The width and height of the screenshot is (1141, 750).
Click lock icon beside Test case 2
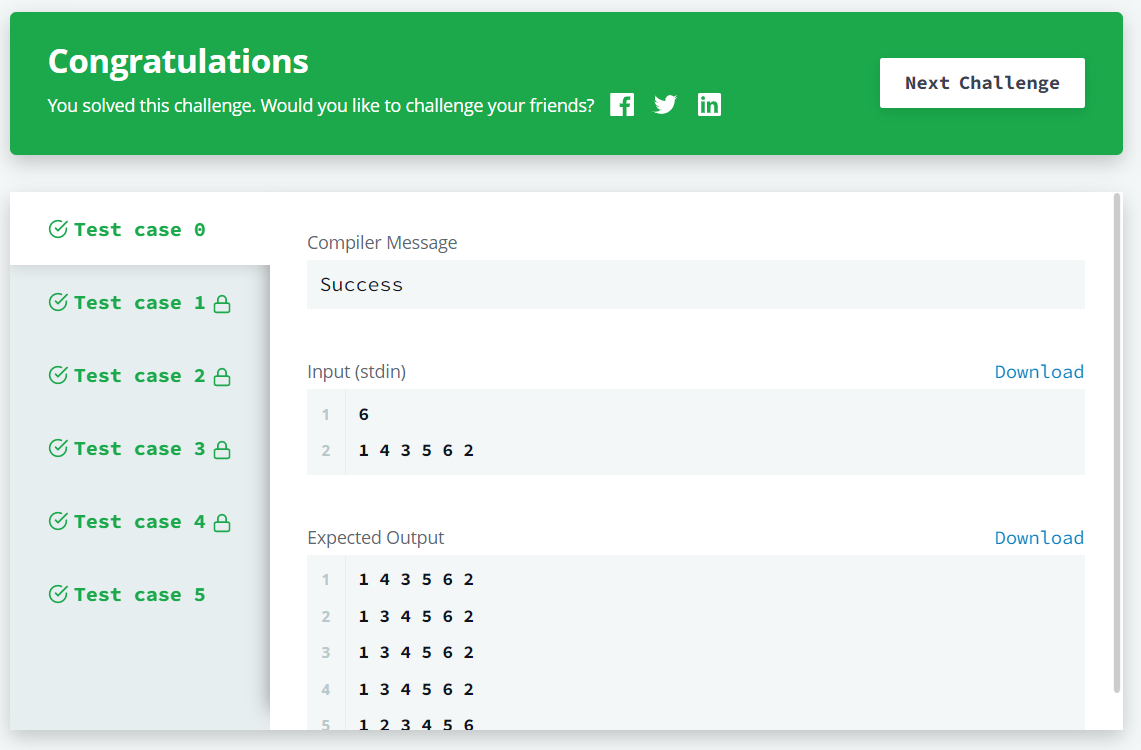point(222,377)
